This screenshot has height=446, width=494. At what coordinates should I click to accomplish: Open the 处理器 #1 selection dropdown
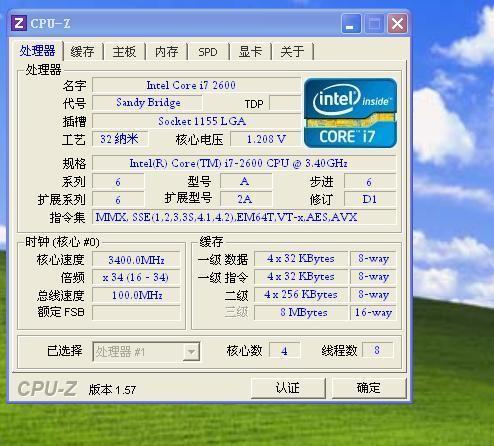(146, 351)
